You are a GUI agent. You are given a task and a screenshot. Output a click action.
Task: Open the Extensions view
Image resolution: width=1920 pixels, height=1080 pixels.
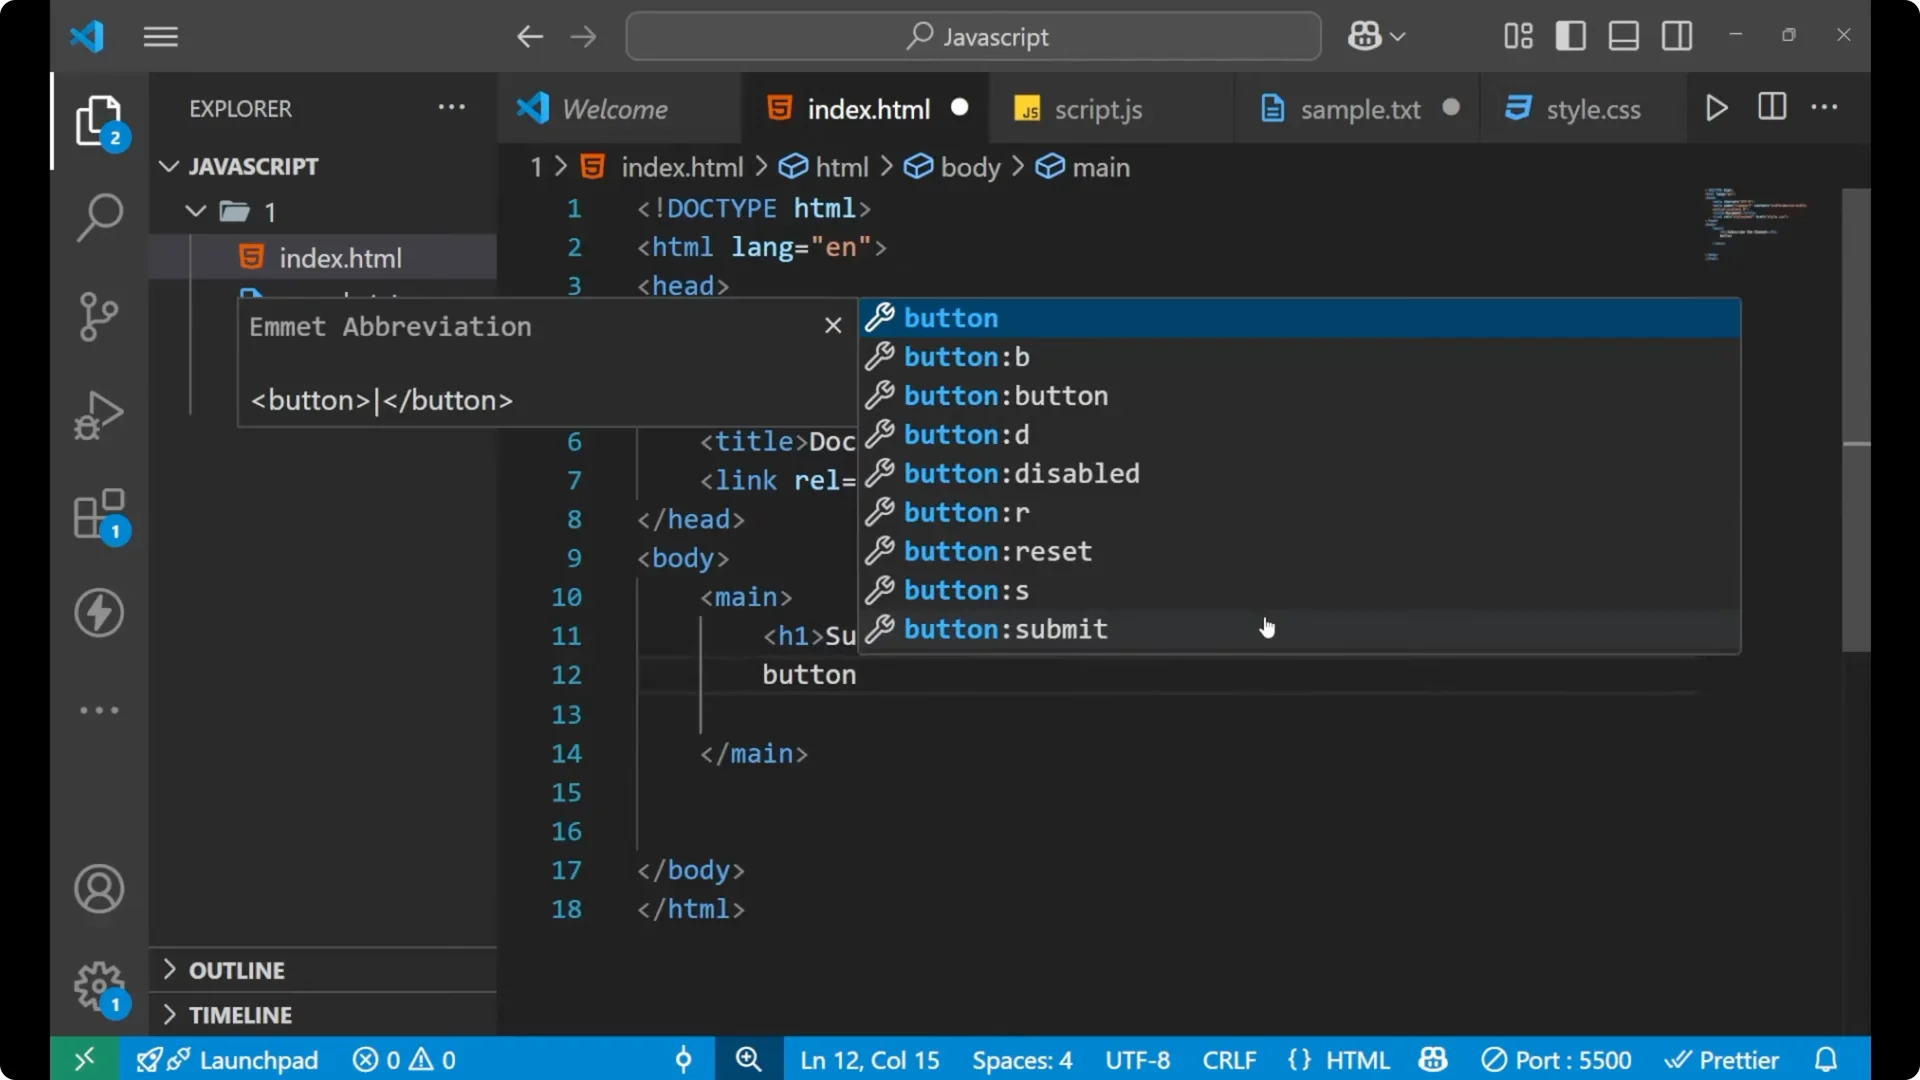98,514
